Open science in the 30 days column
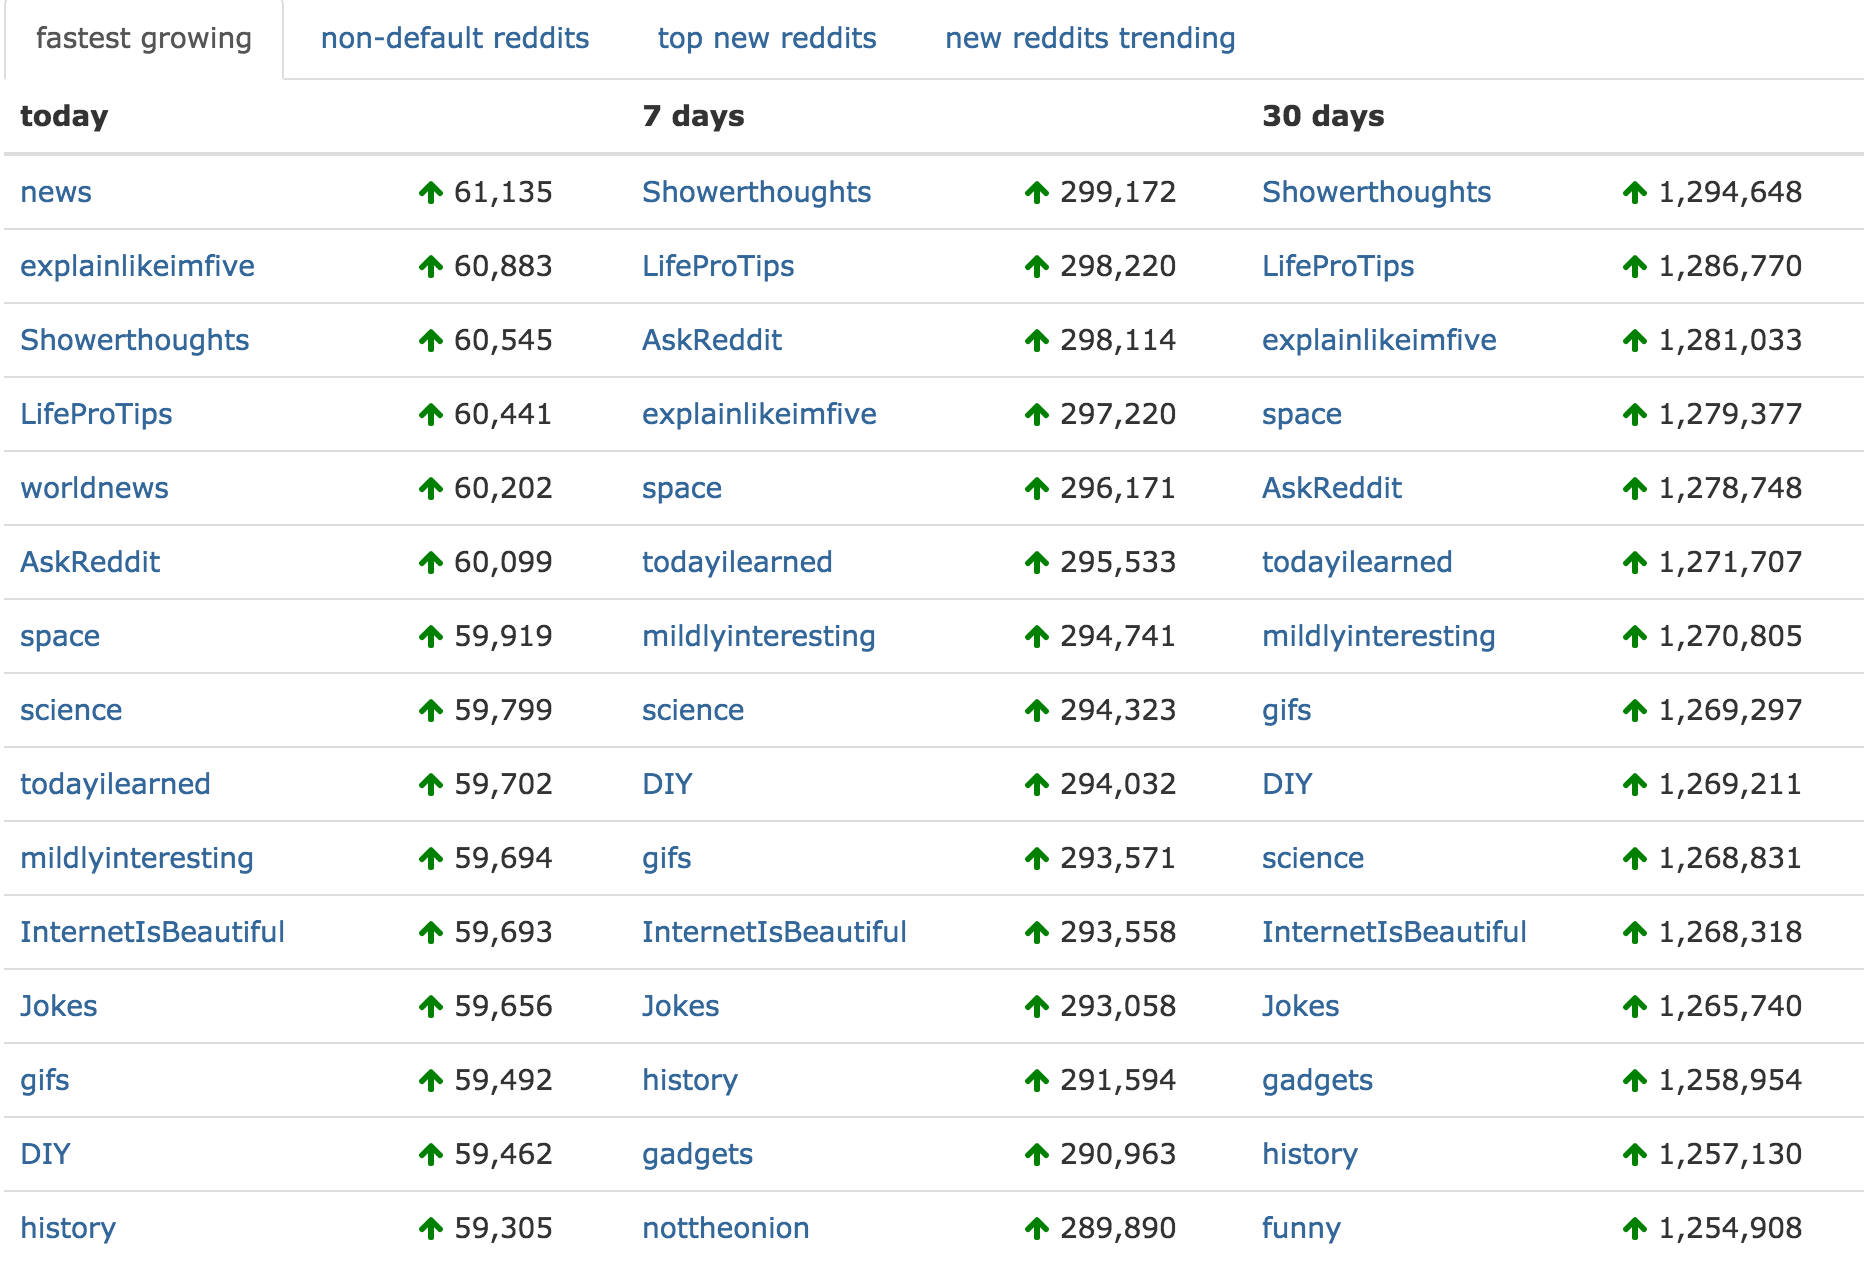 pos(1313,858)
